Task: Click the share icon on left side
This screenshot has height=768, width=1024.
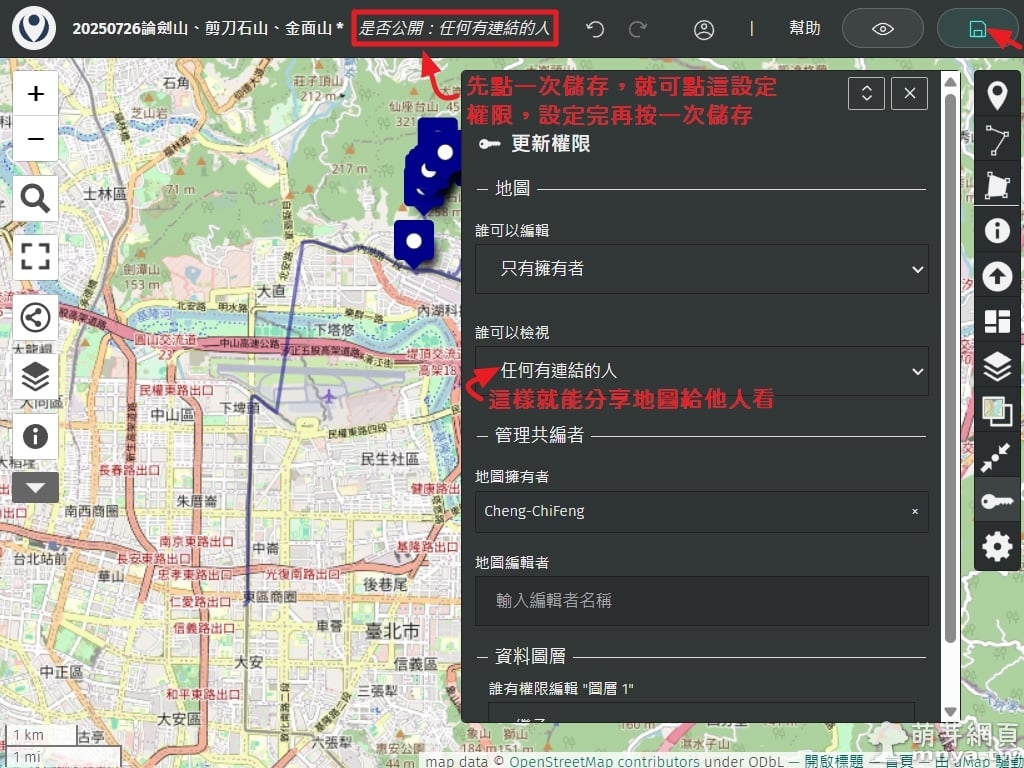Action: 35,318
